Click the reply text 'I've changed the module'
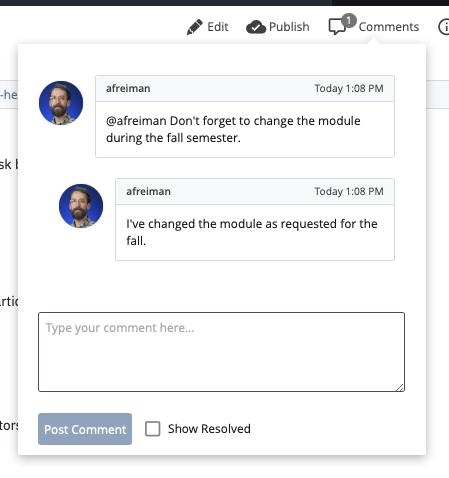Screen dimensions: 449x478 tap(194, 224)
